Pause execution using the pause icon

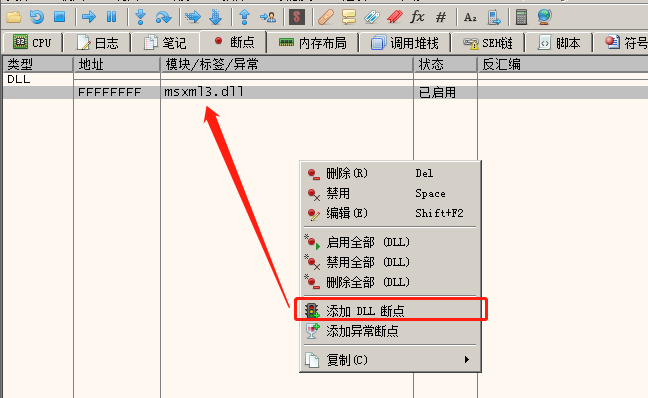[x=112, y=17]
